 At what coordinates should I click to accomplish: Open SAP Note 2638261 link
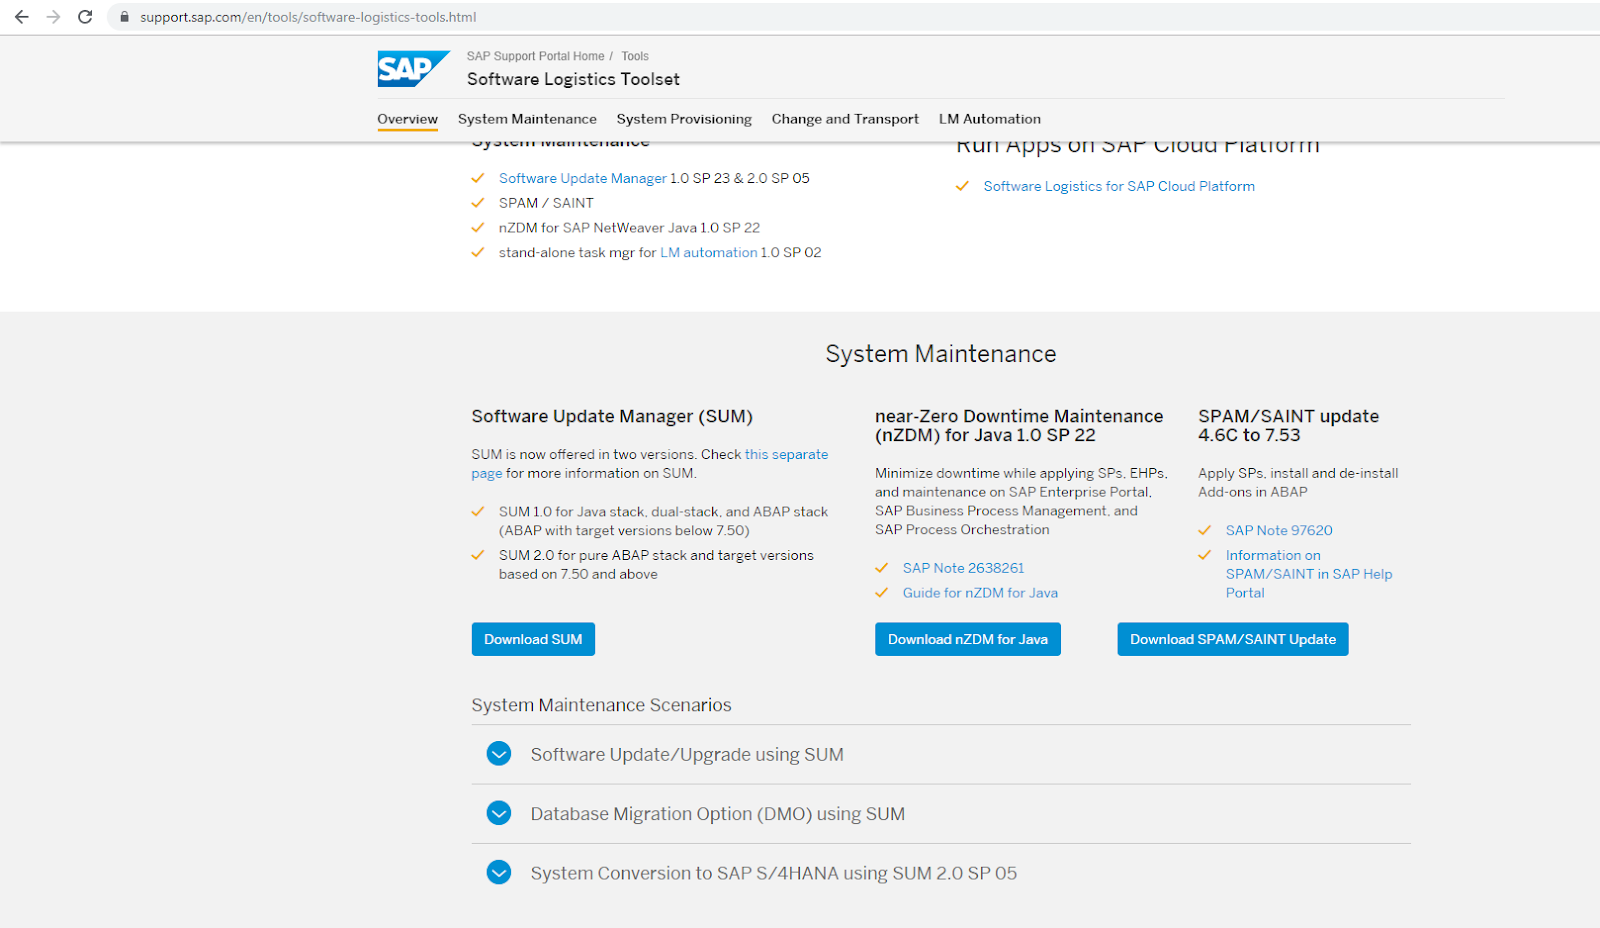963,568
